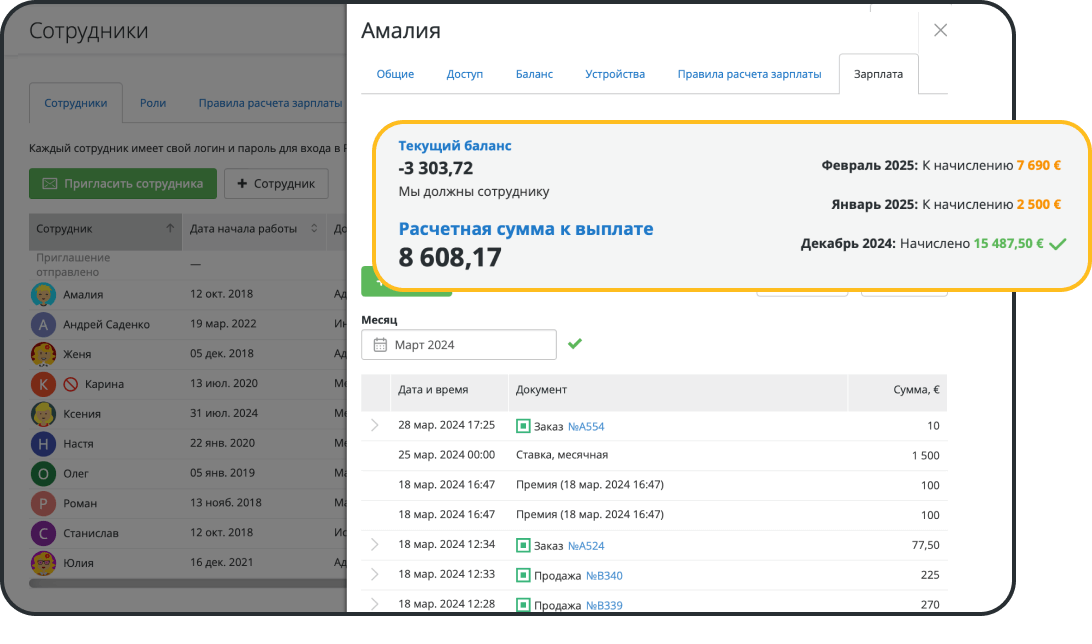This screenshot has height=644, width=1092.
Task: Click Oleg's green avatar icon
Action: [x=43, y=473]
